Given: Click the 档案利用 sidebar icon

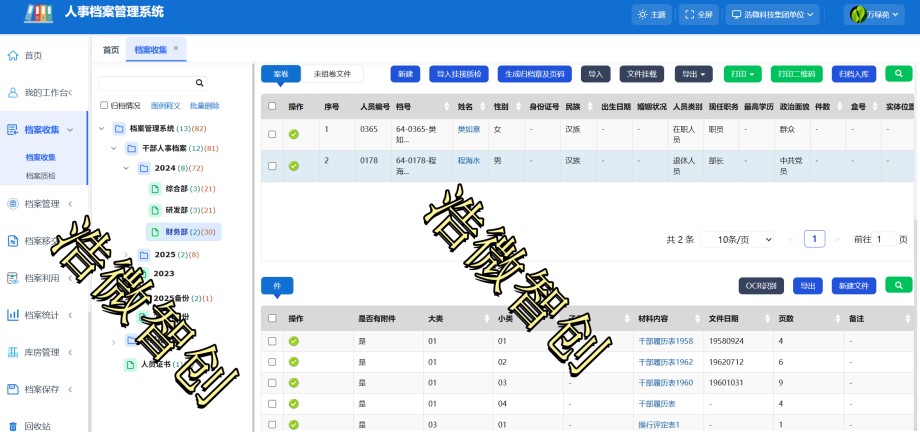Looking at the screenshot, I should coord(13,278).
